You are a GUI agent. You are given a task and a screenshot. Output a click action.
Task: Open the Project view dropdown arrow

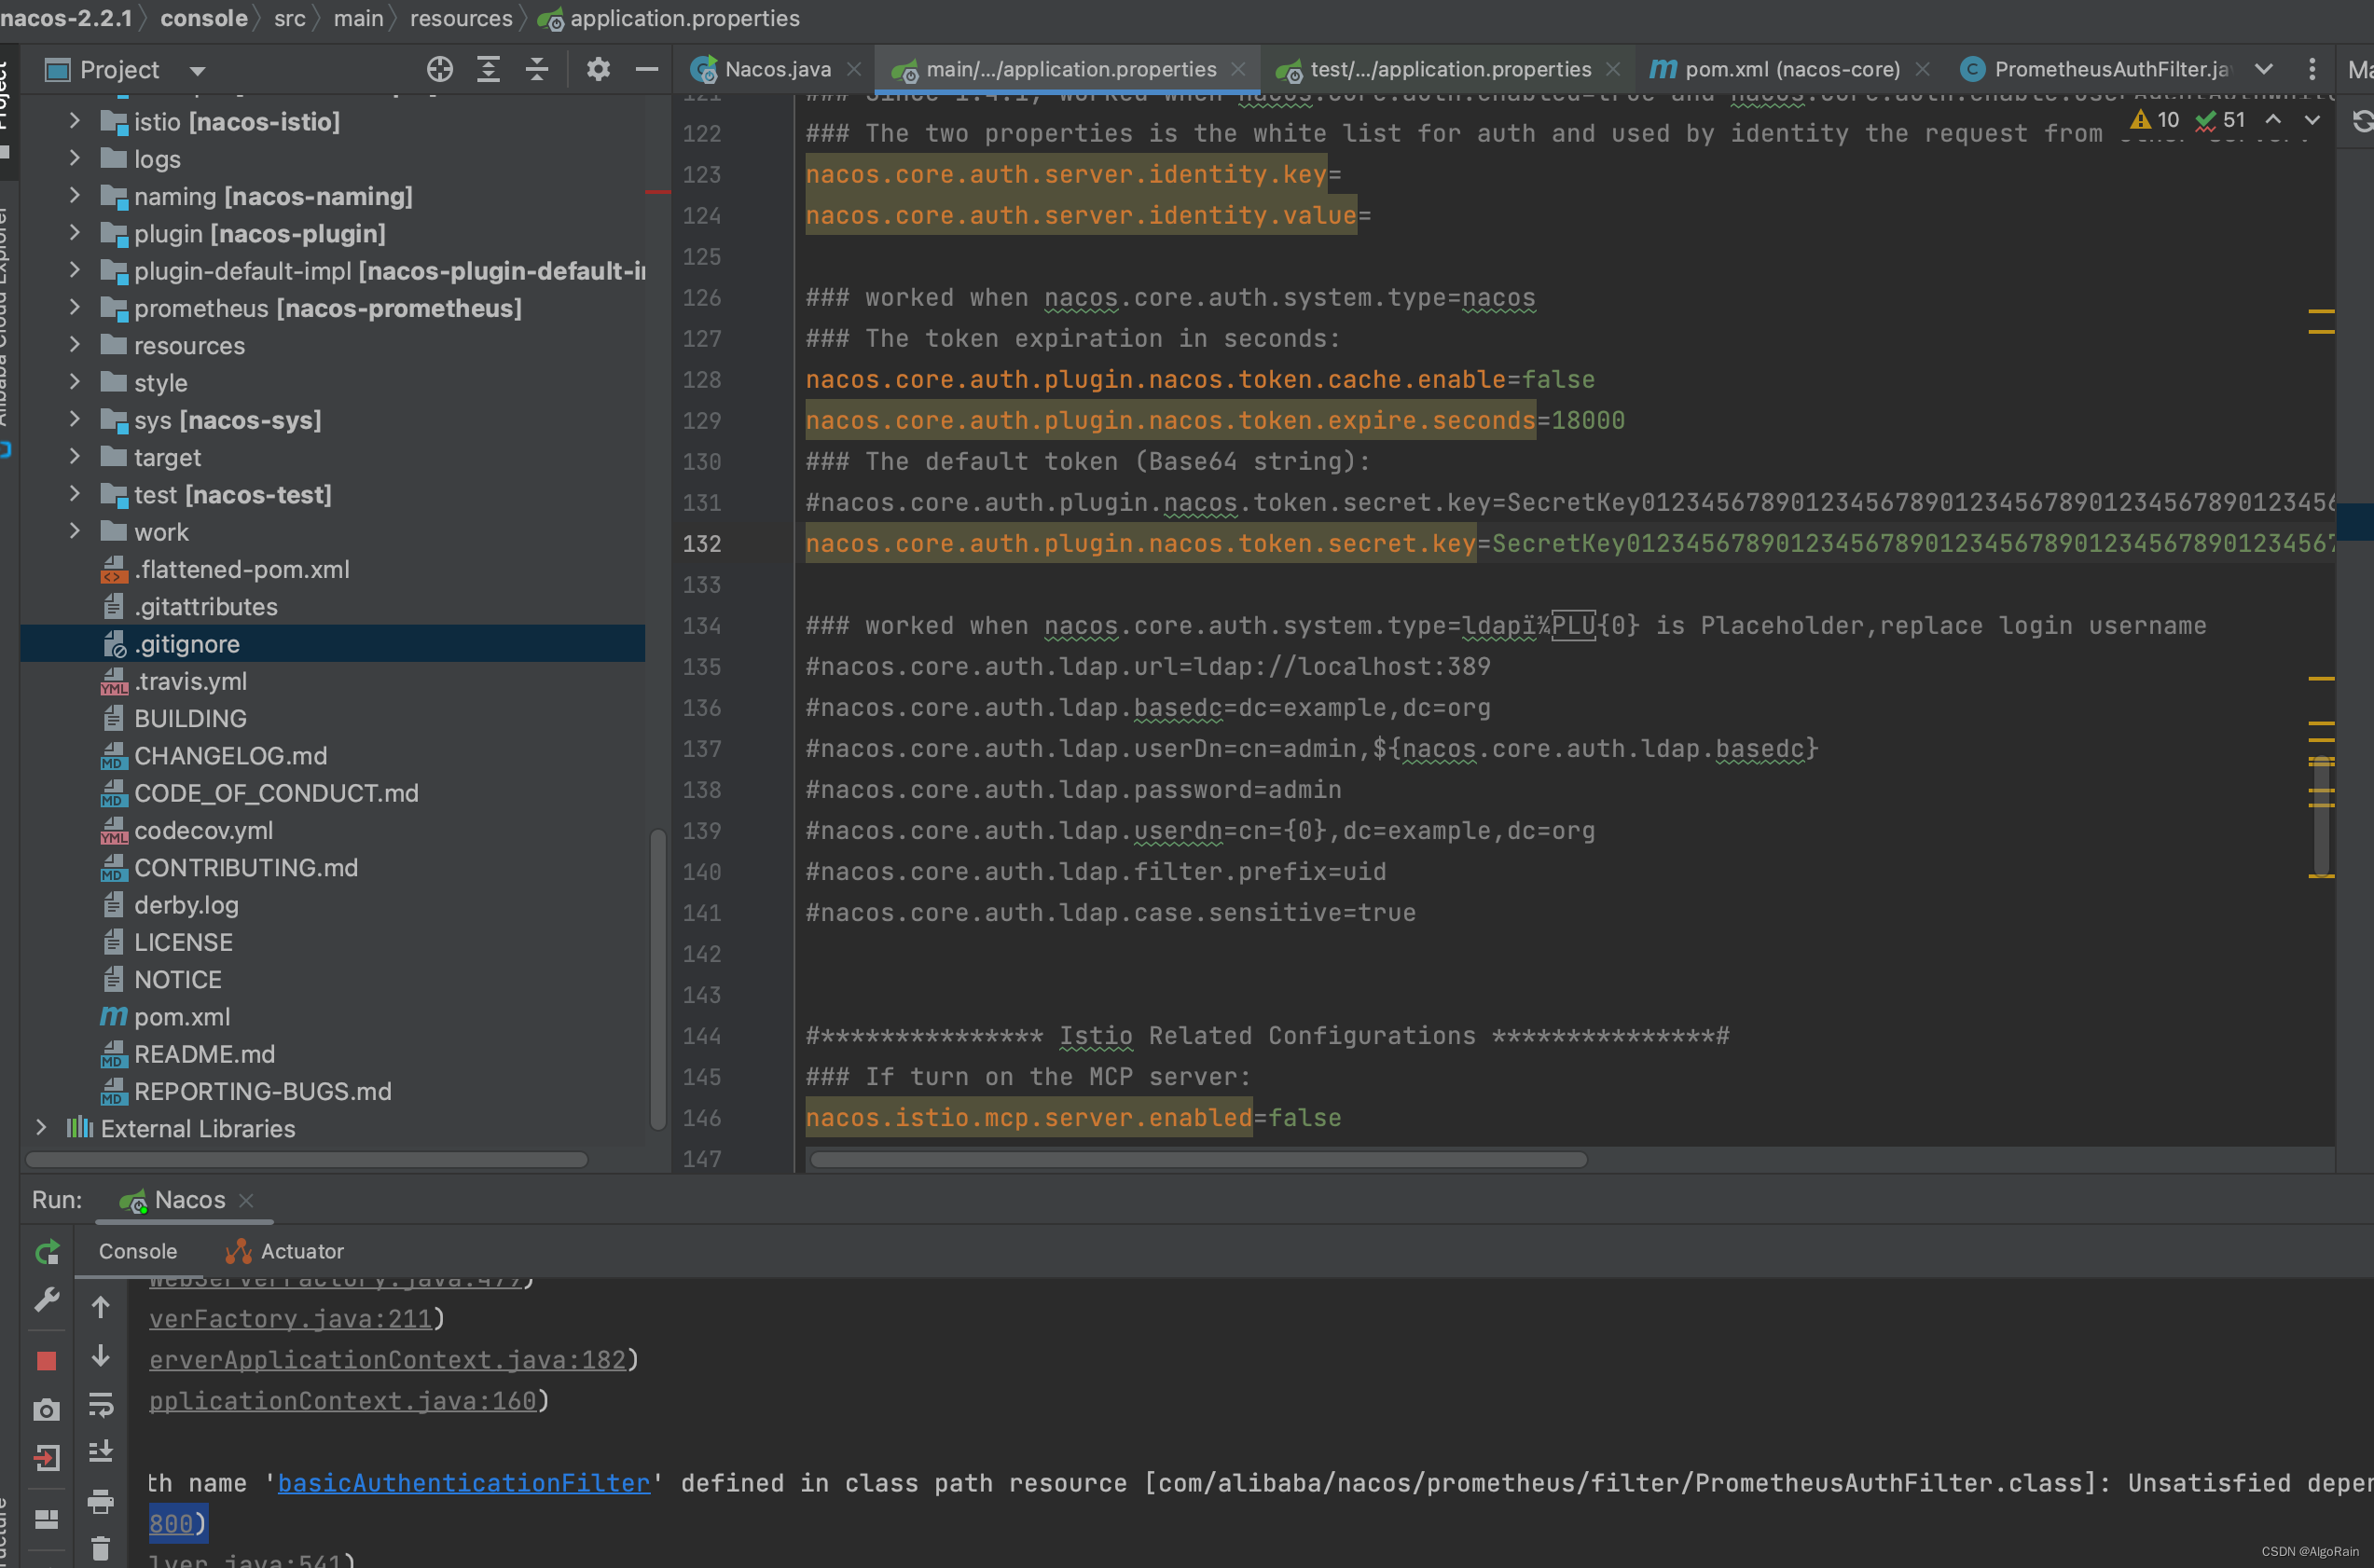point(197,71)
